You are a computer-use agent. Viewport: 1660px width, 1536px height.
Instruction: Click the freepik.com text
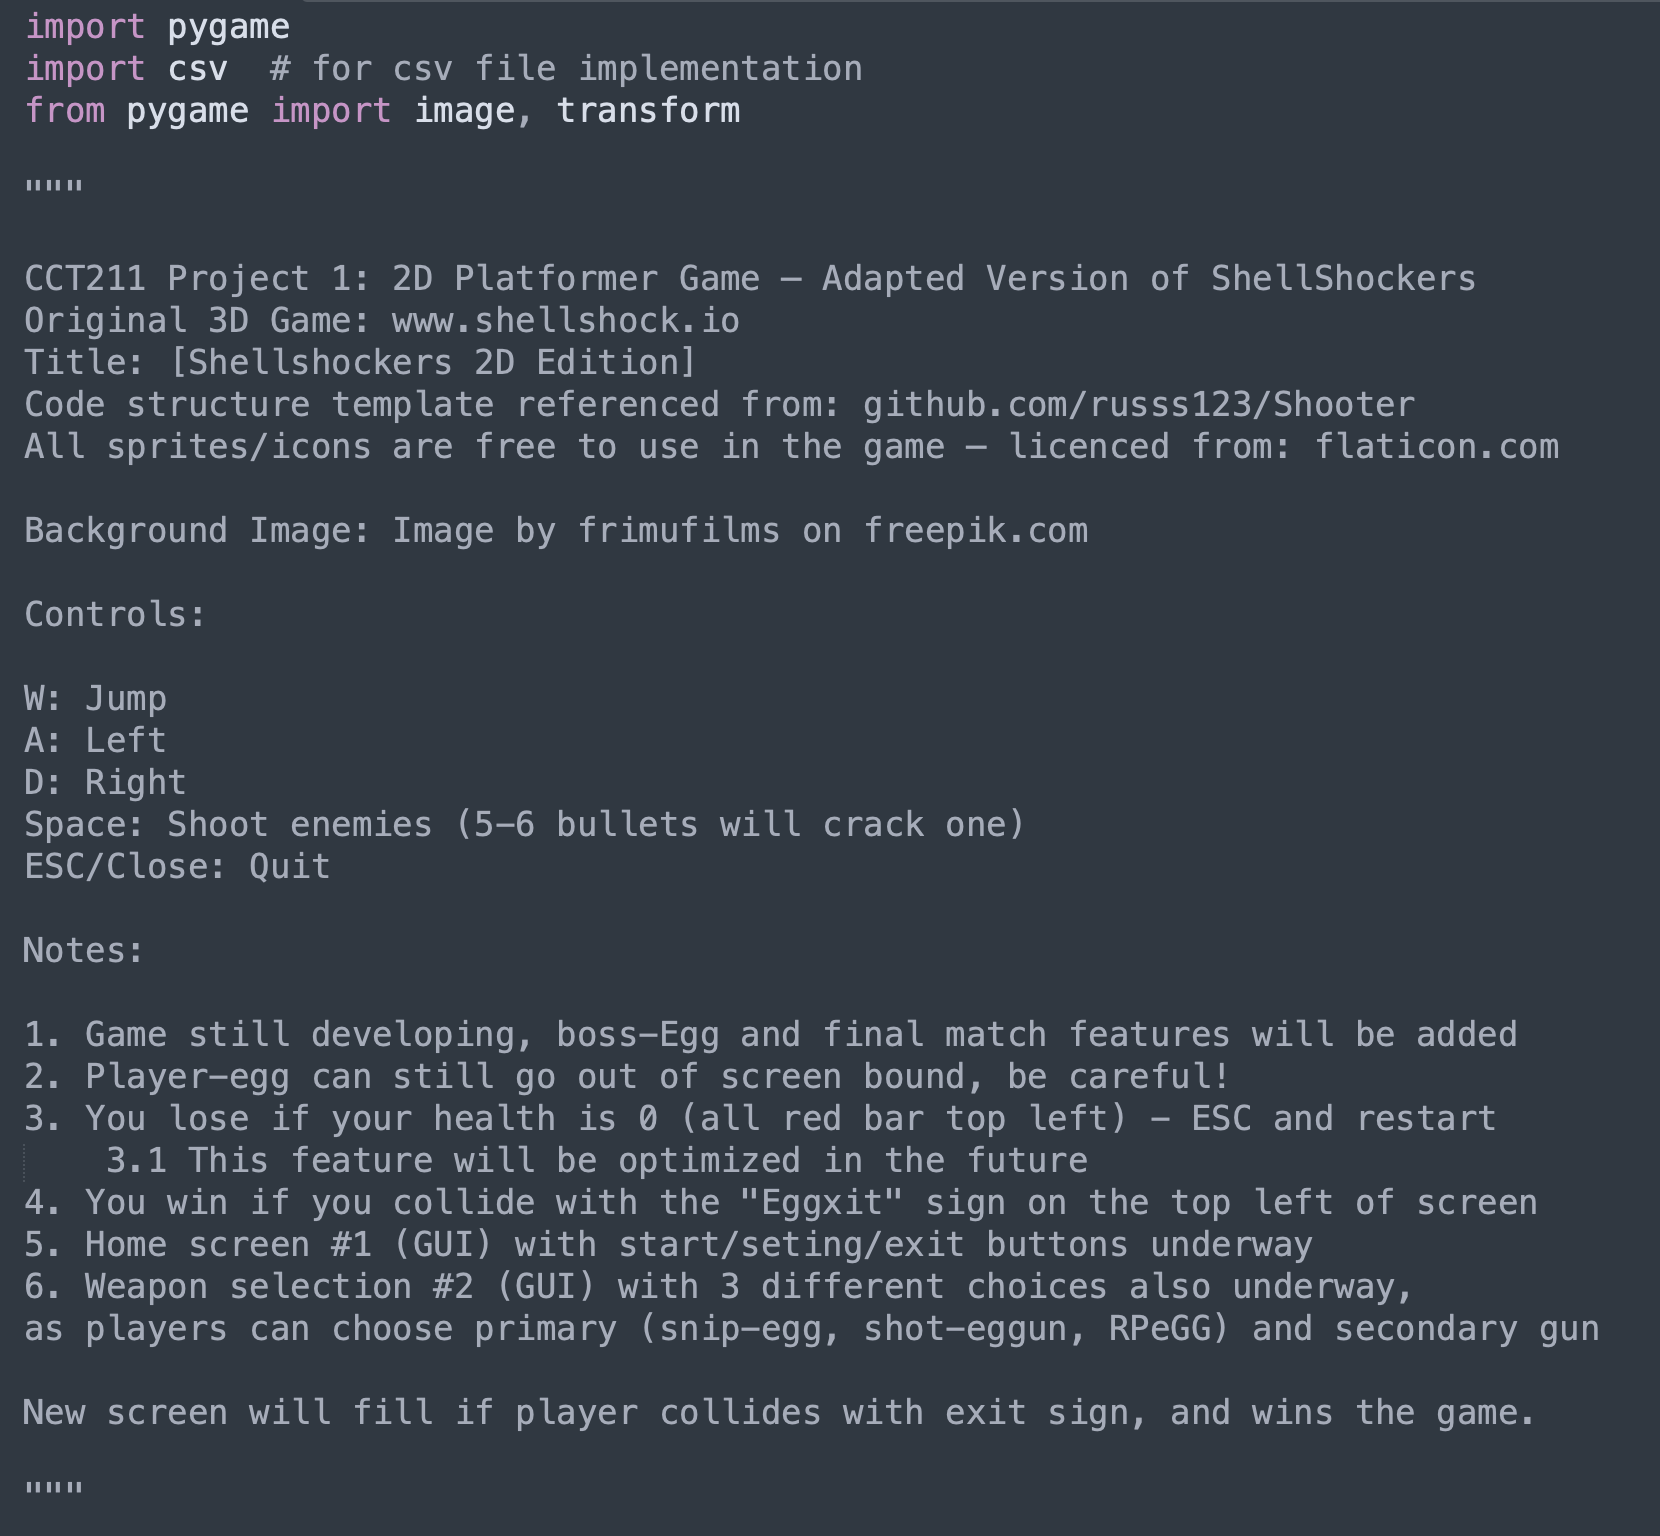point(975,531)
